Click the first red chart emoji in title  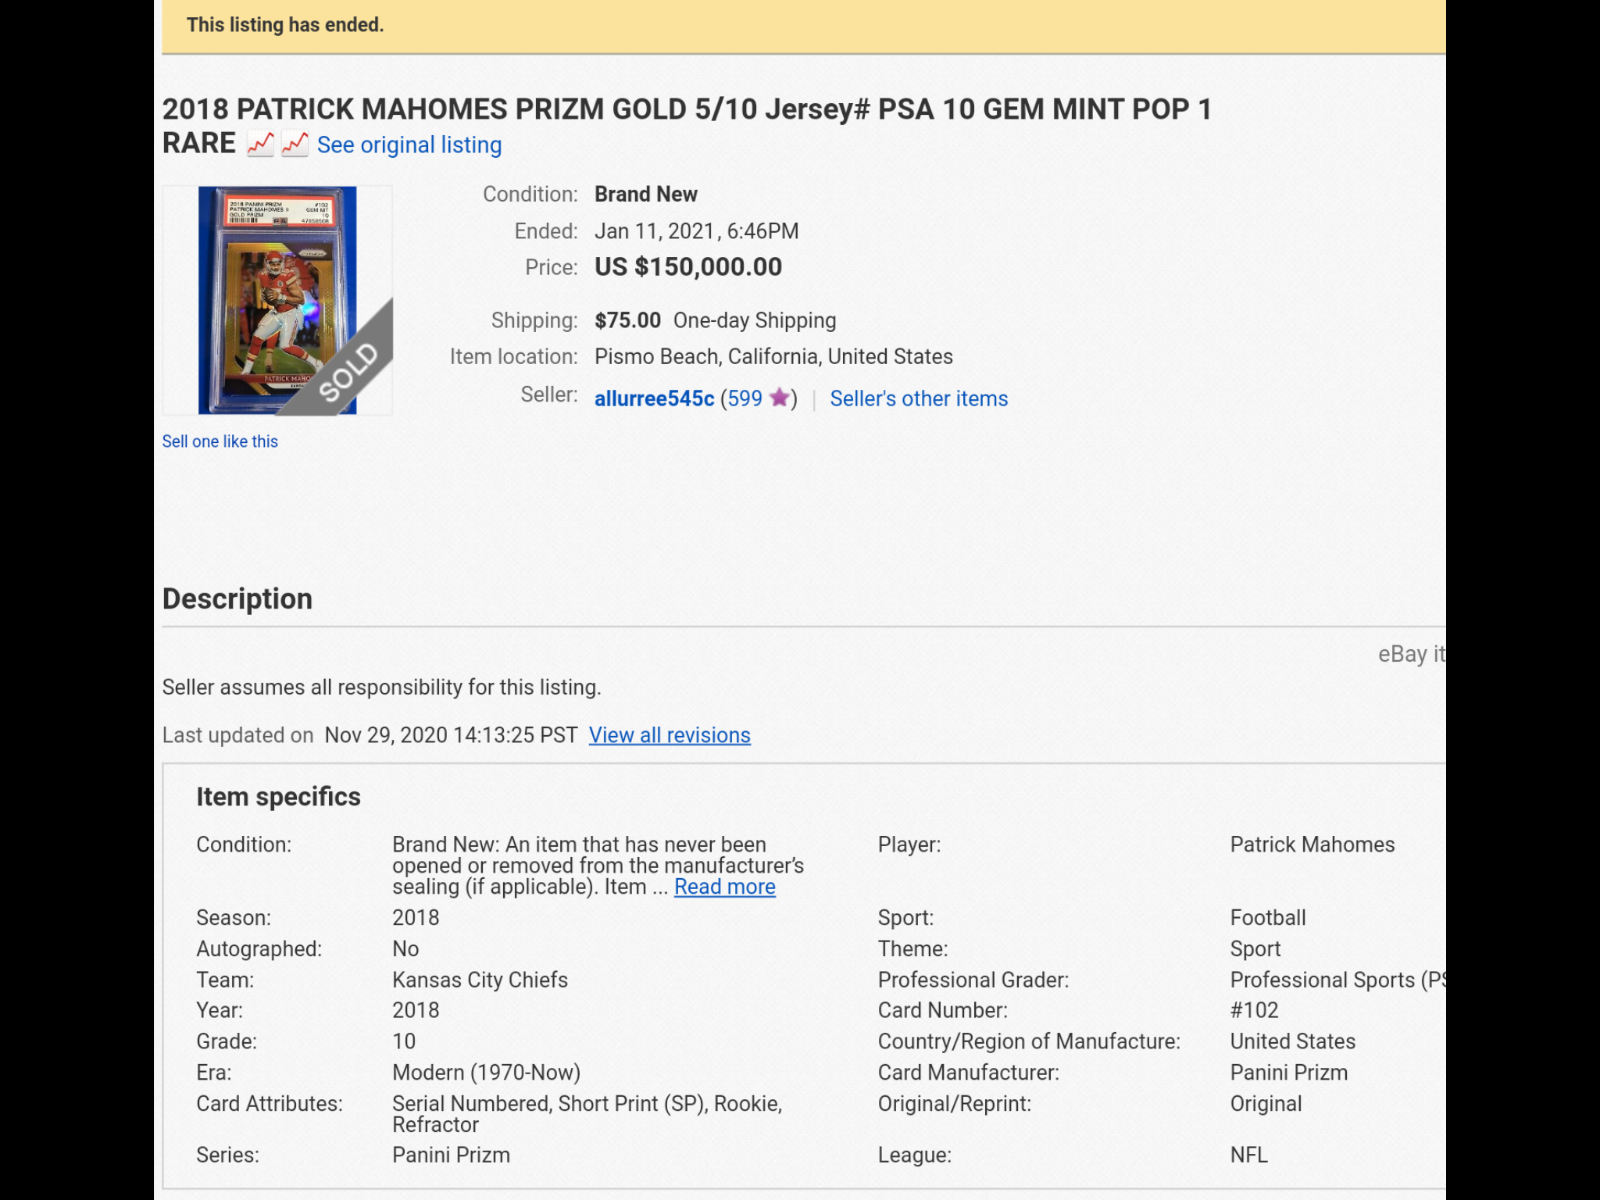point(260,144)
